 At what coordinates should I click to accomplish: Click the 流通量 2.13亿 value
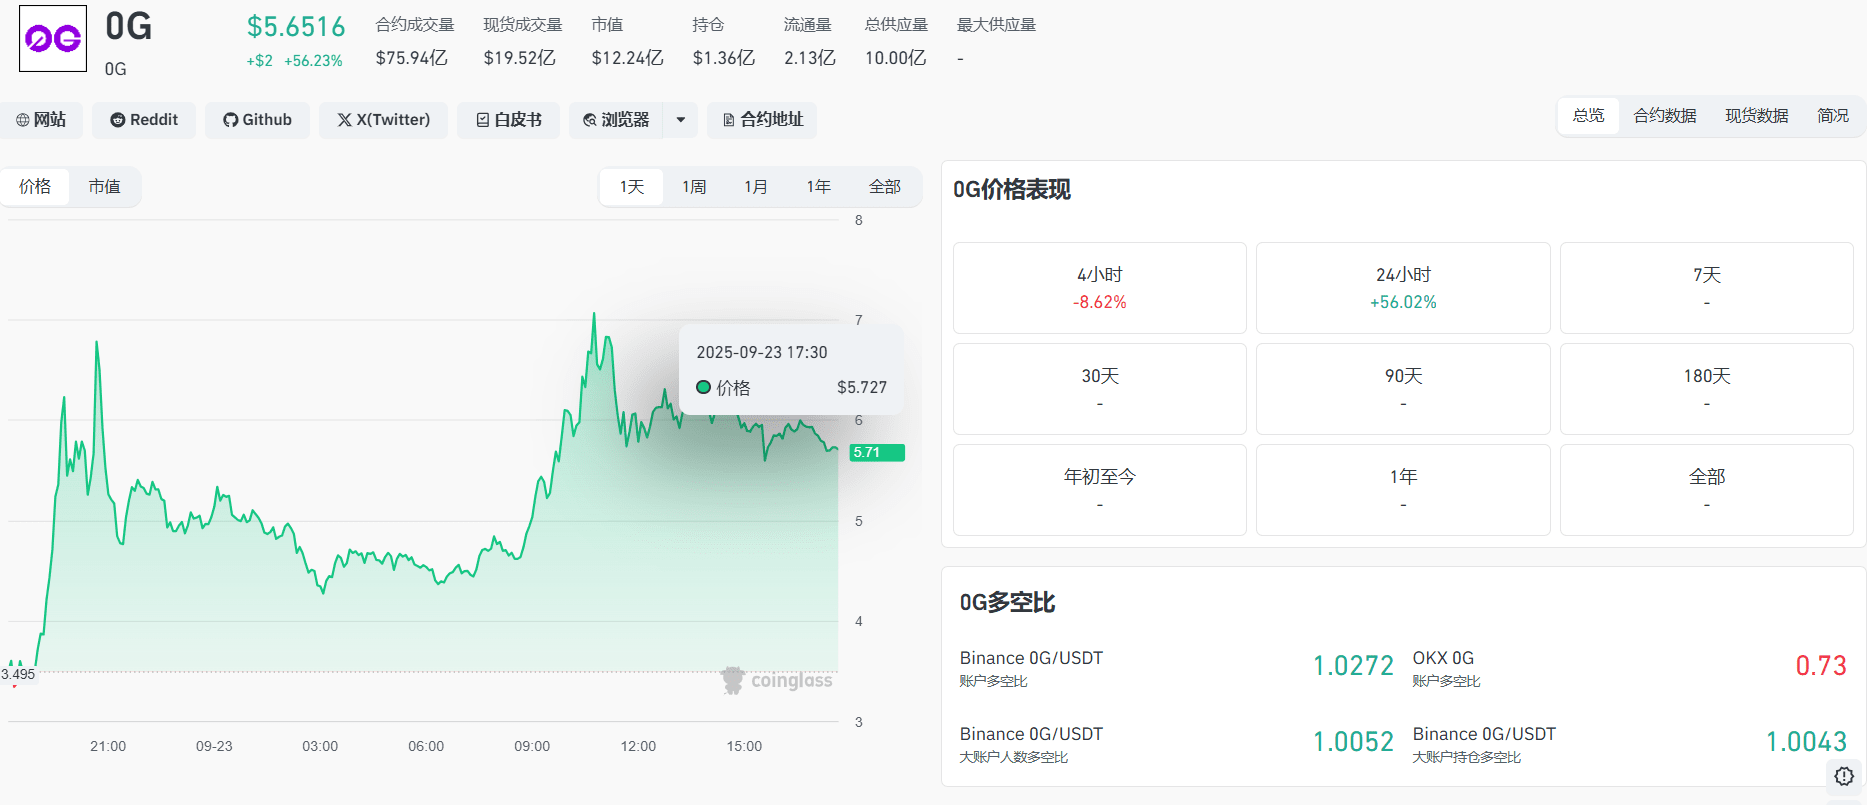810,58
